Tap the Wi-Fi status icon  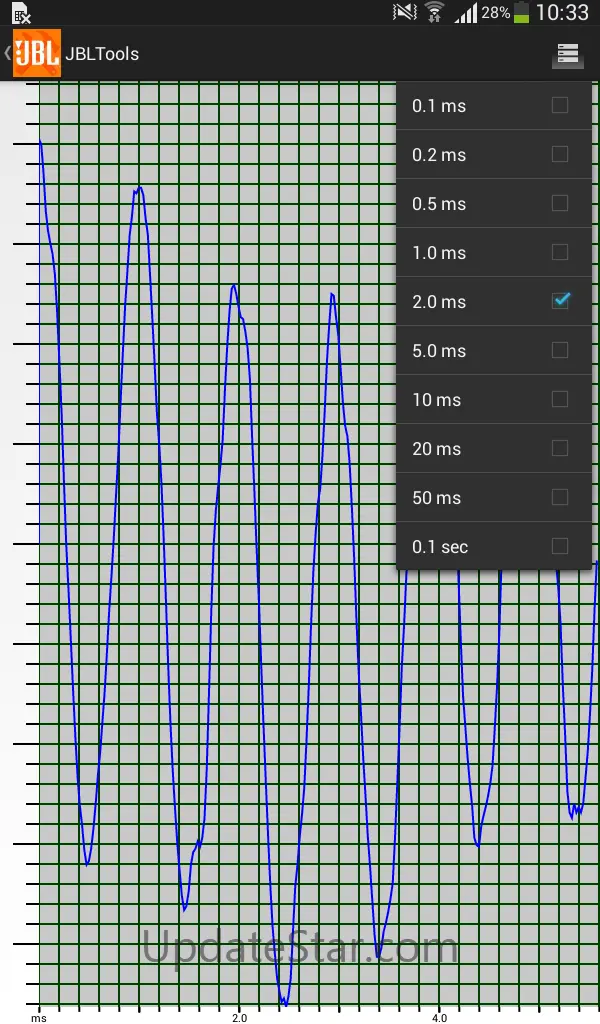click(434, 12)
